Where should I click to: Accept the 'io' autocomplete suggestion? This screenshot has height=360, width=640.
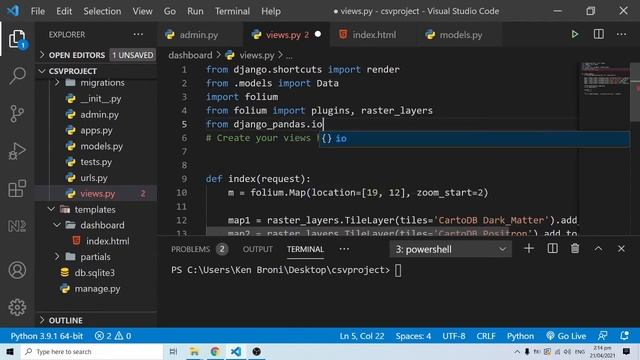(474, 138)
